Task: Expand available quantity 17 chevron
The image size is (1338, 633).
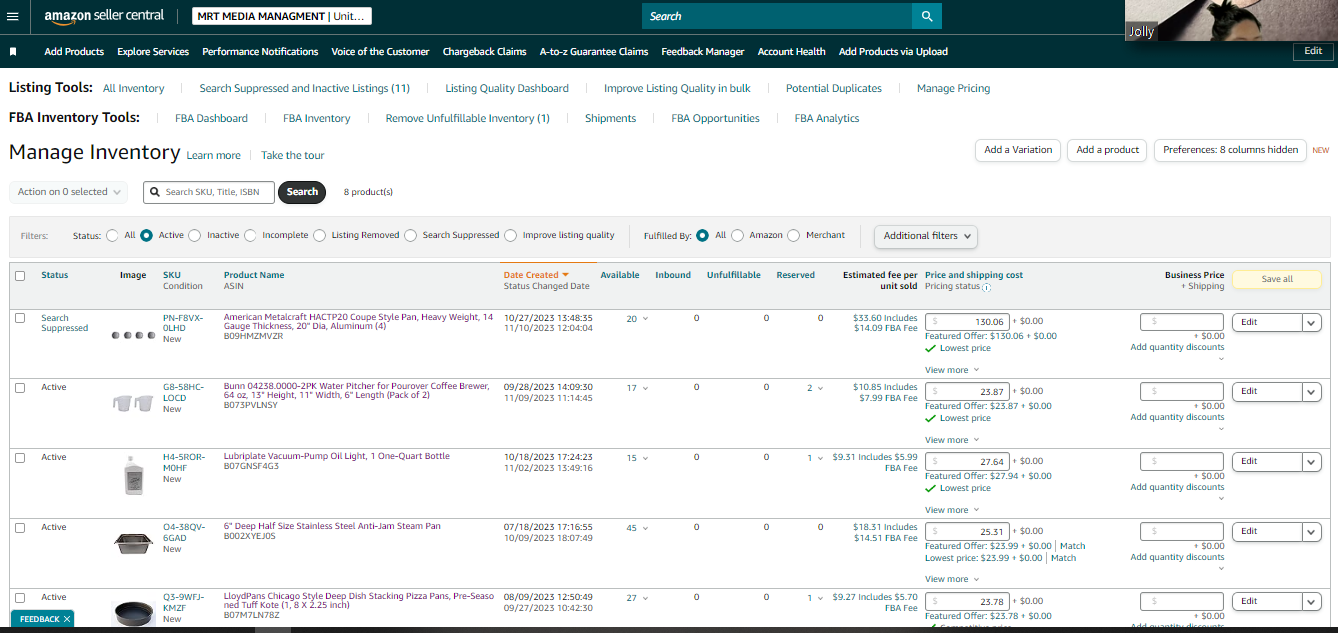Action: (645, 389)
